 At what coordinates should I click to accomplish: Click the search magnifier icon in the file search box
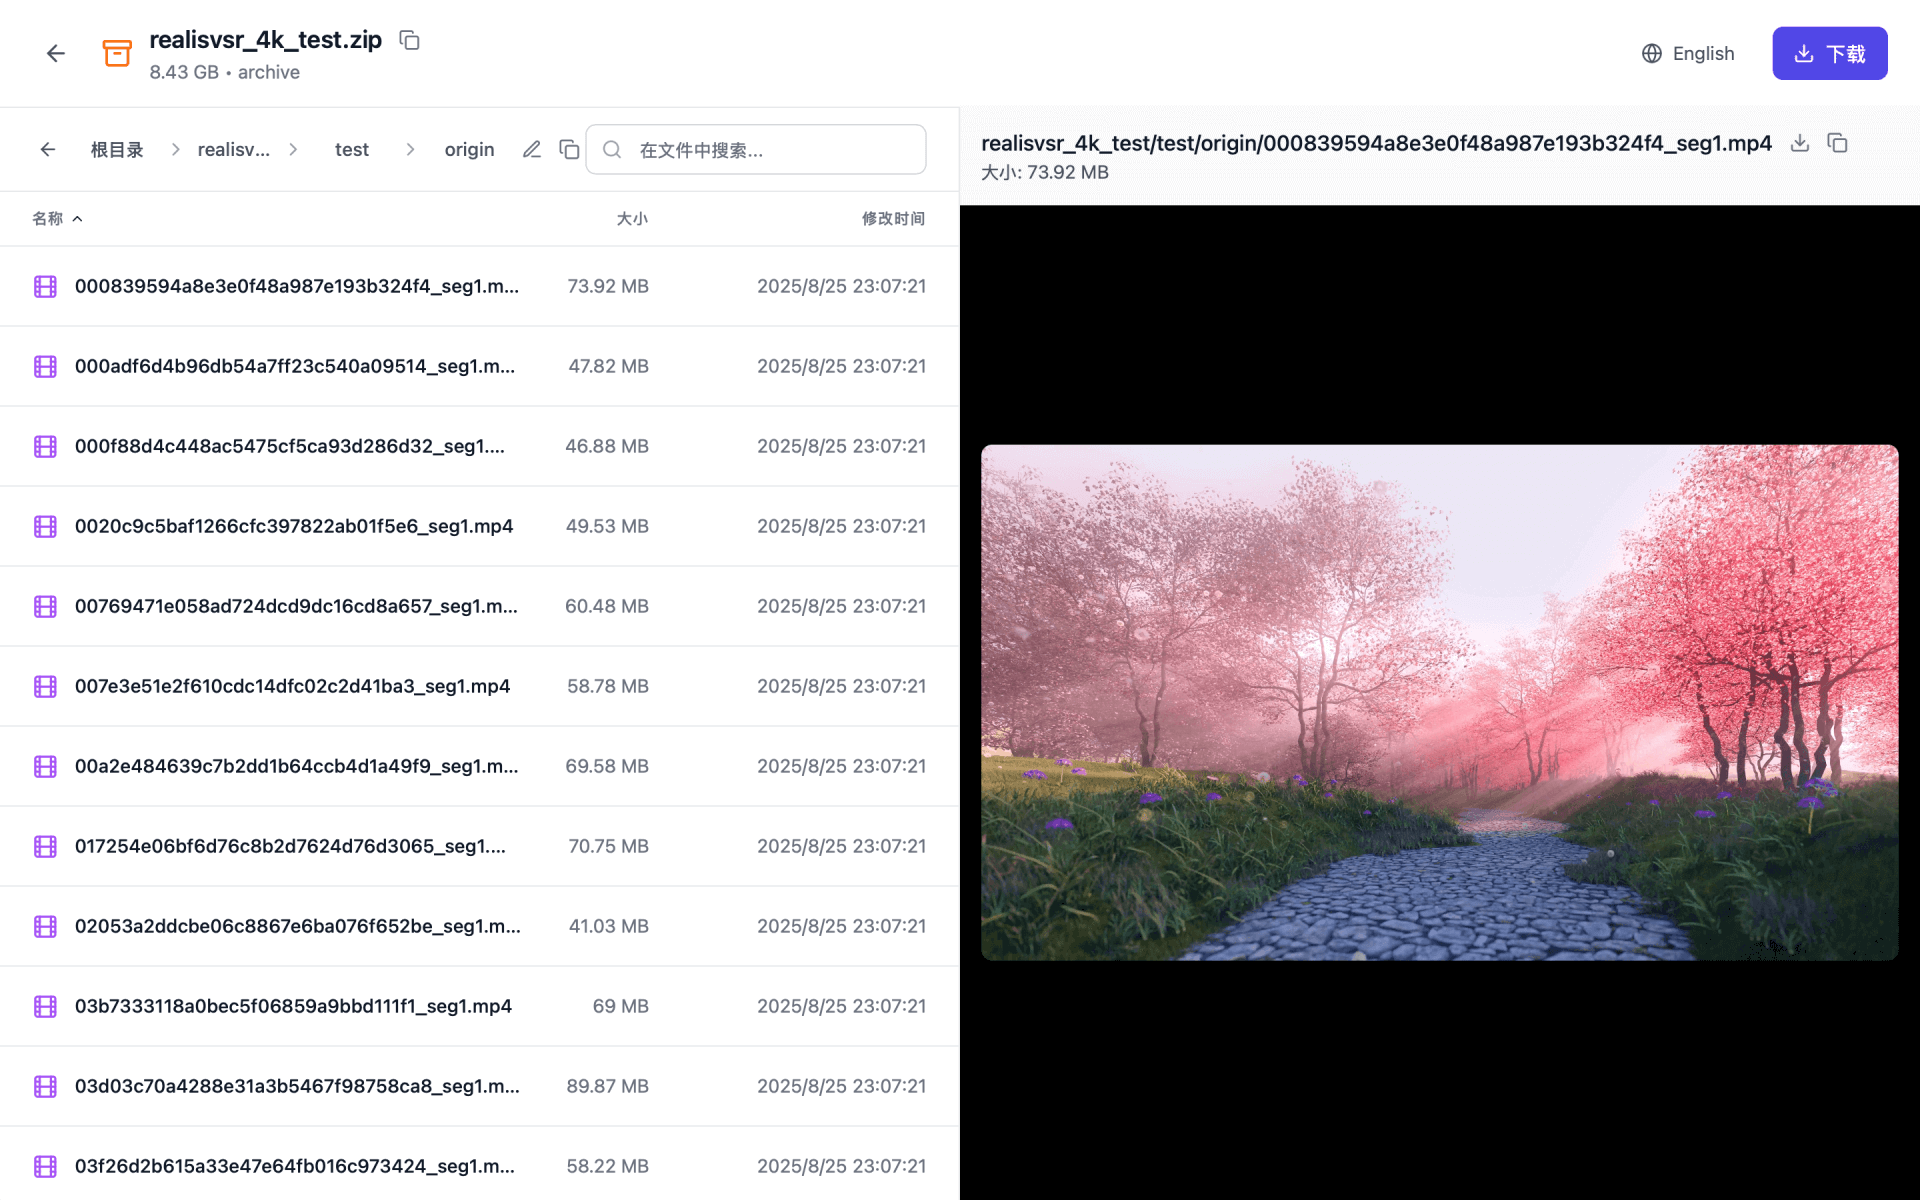pyautogui.click(x=612, y=149)
